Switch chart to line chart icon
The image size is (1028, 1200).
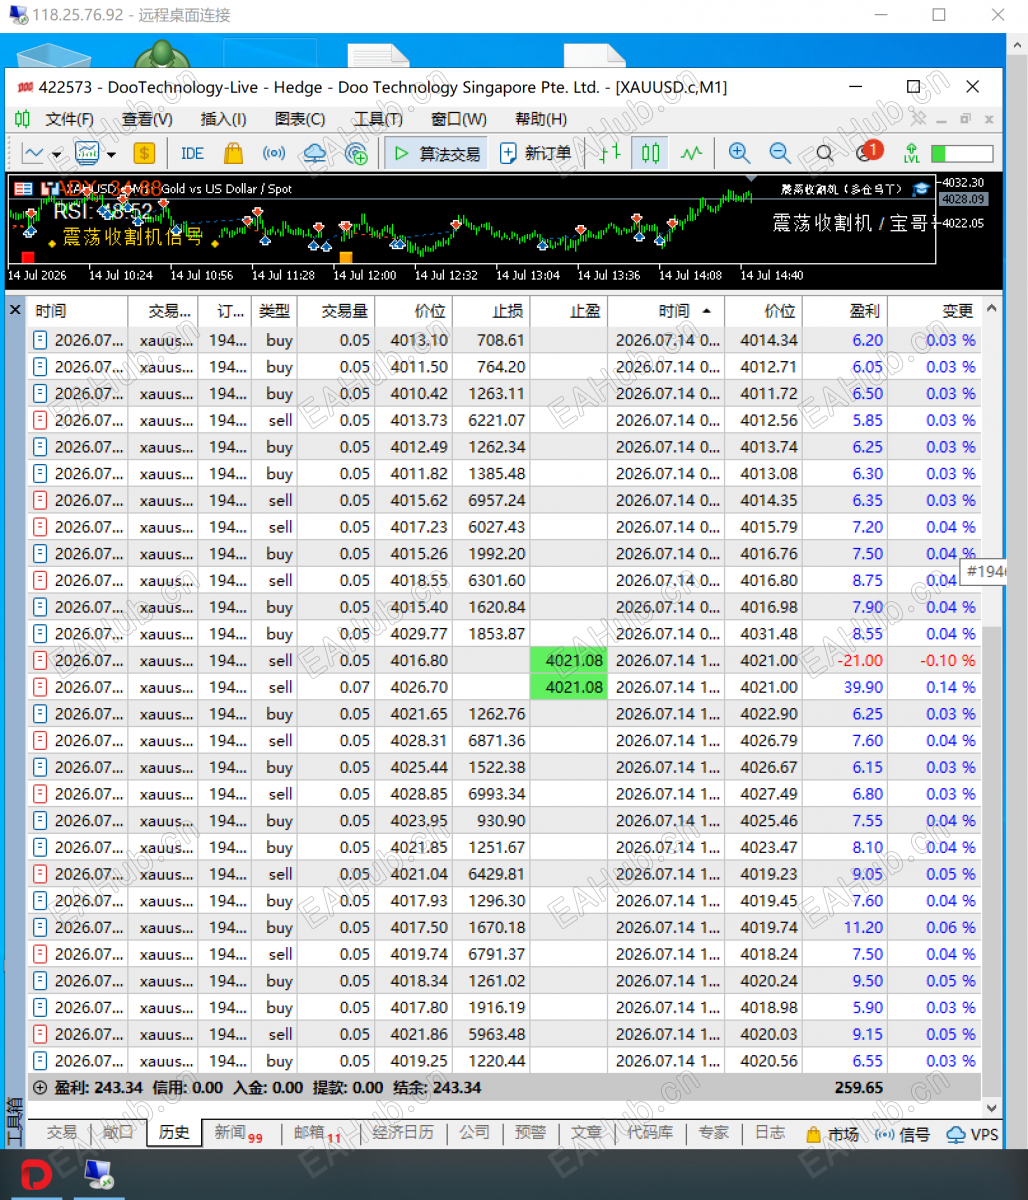(692, 153)
